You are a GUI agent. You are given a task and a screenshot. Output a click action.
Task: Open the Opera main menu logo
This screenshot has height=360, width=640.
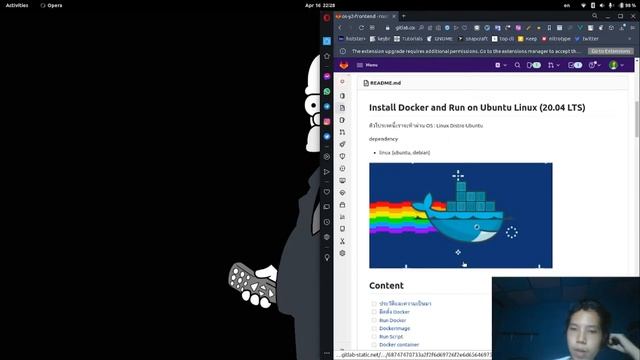[x=327, y=18]
